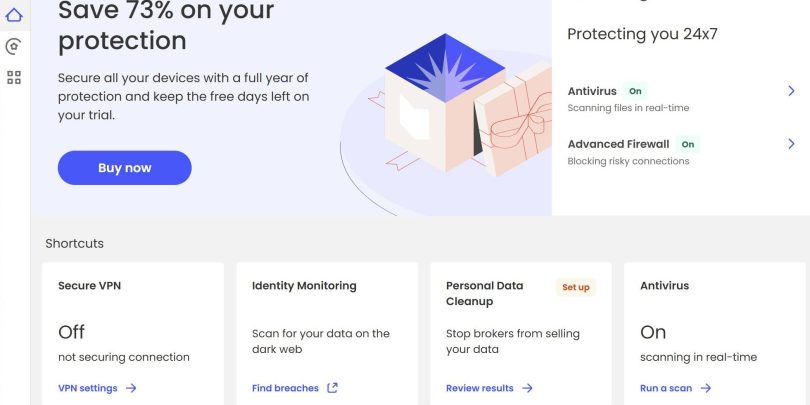The height and width of the screenshot is (405, 810).
Task: Click the Advanced Firewall On status badge
Action: [x=688, y=144]
